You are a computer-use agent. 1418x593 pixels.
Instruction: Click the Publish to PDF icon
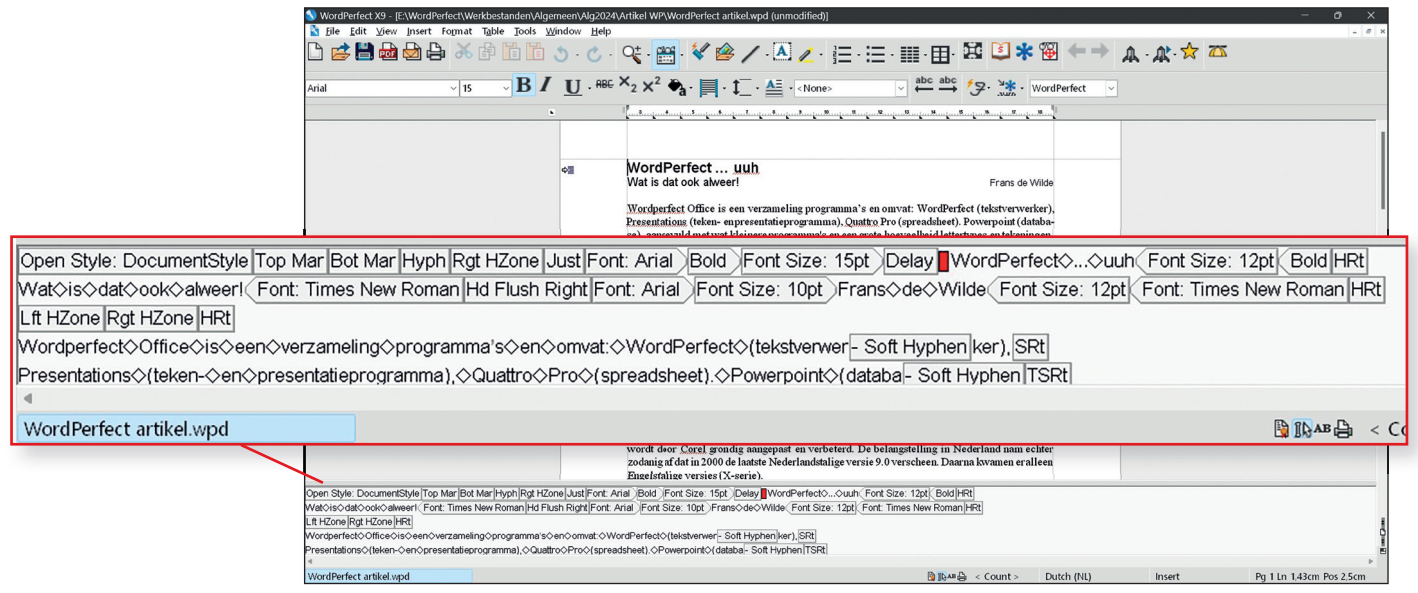pyautogui.click(x=388, y=53)
